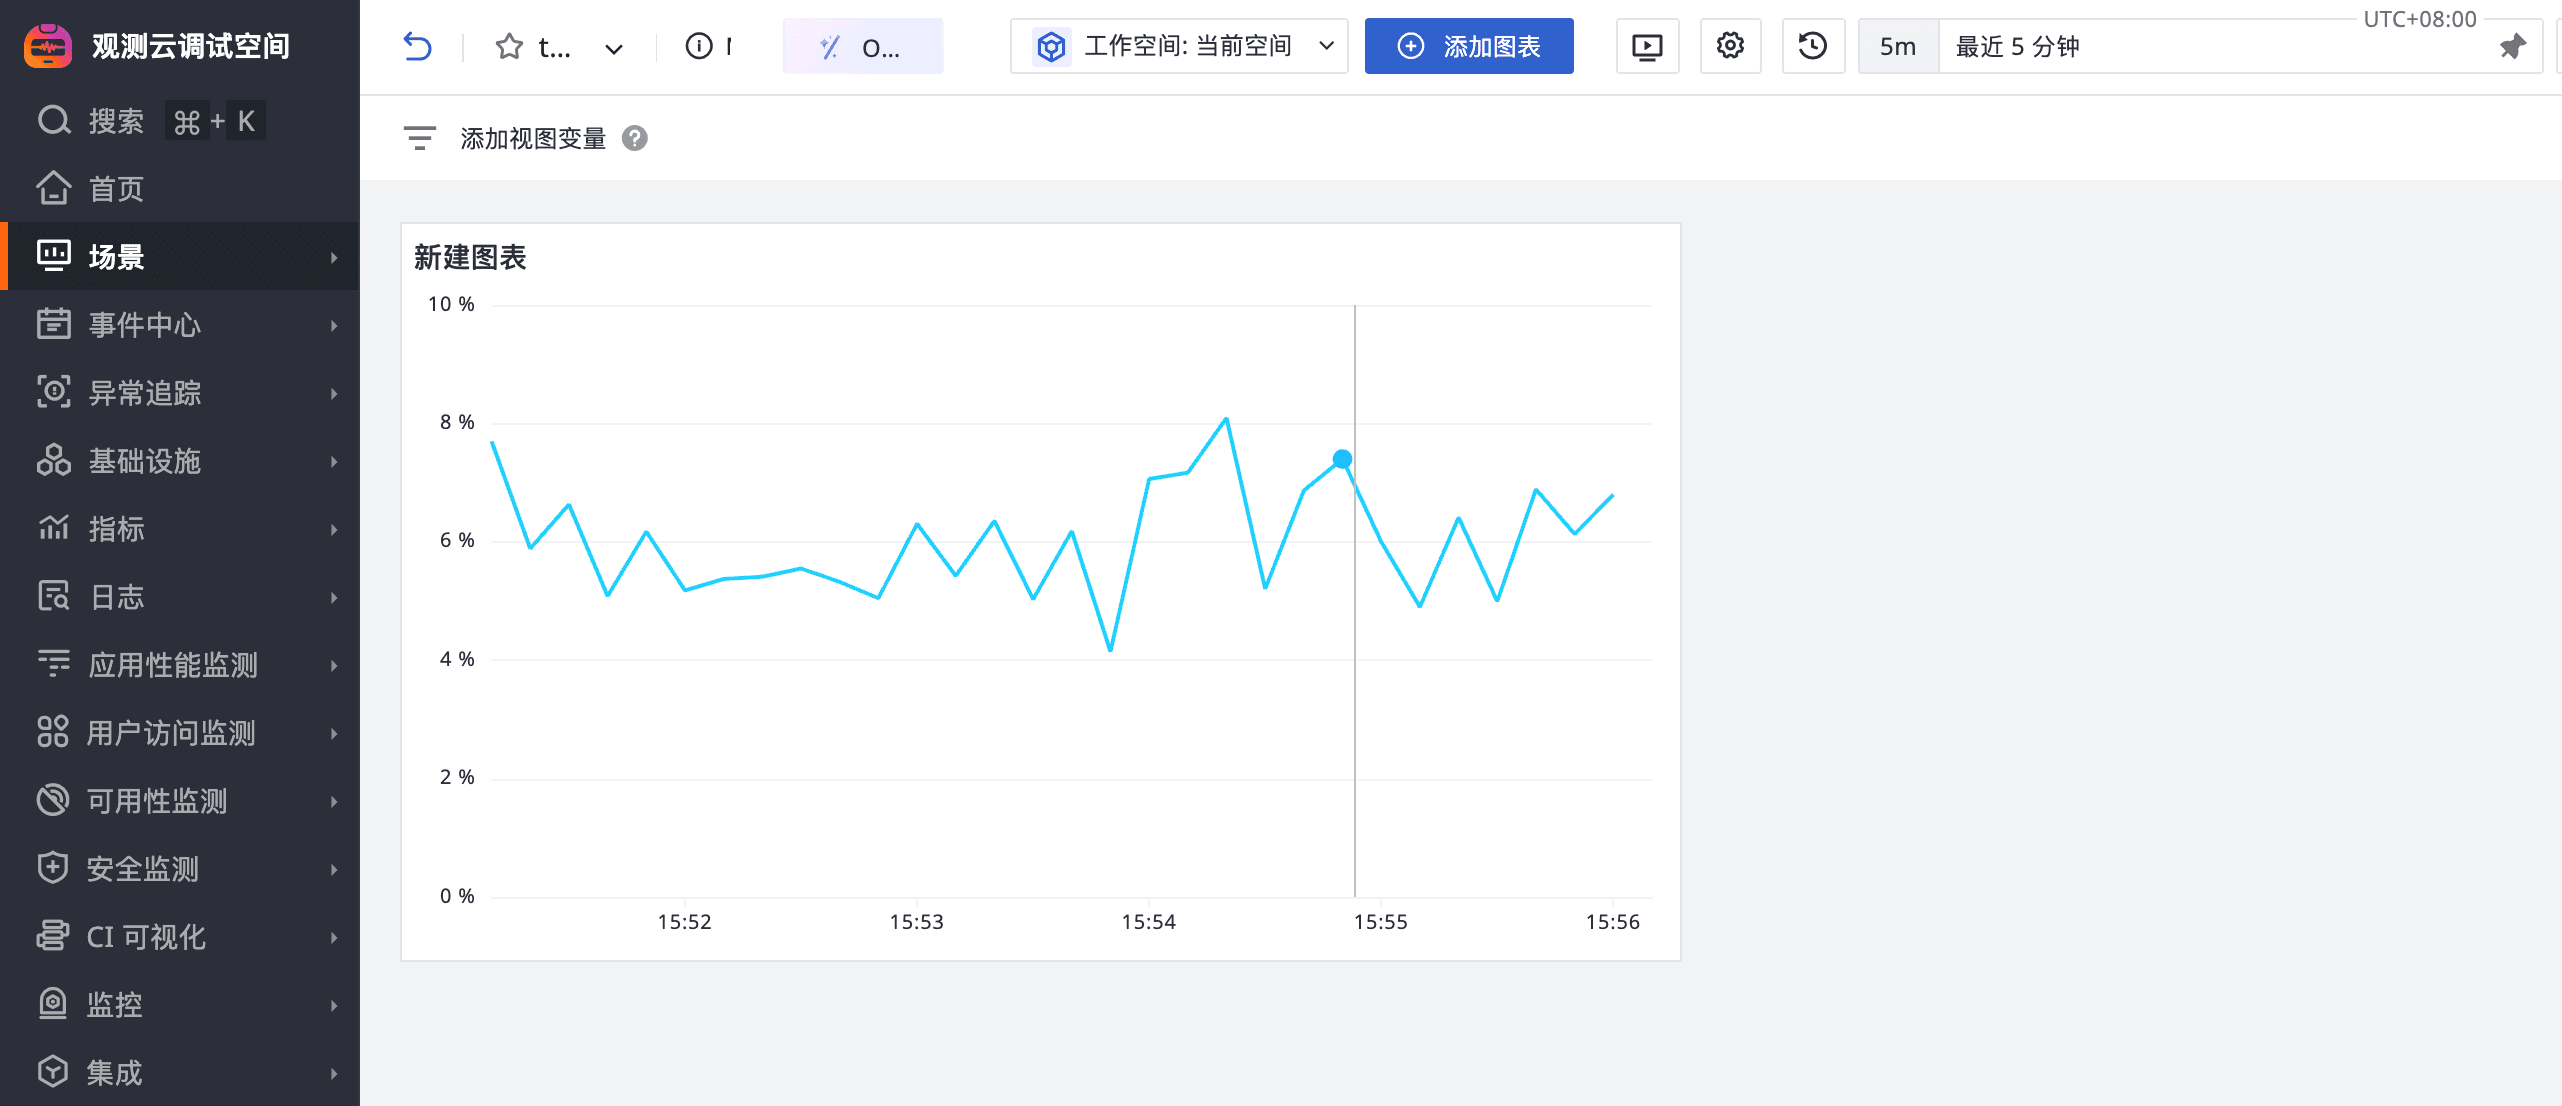
Task: Open the 工作空间 dropdown
Action: pos(1179,46)
